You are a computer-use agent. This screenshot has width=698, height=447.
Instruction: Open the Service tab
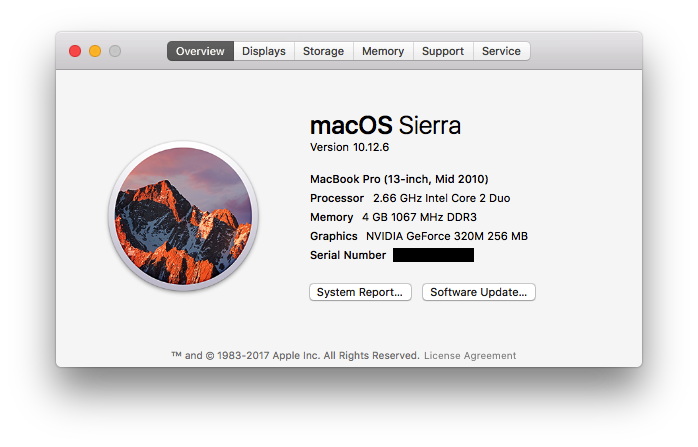(501, 51)
